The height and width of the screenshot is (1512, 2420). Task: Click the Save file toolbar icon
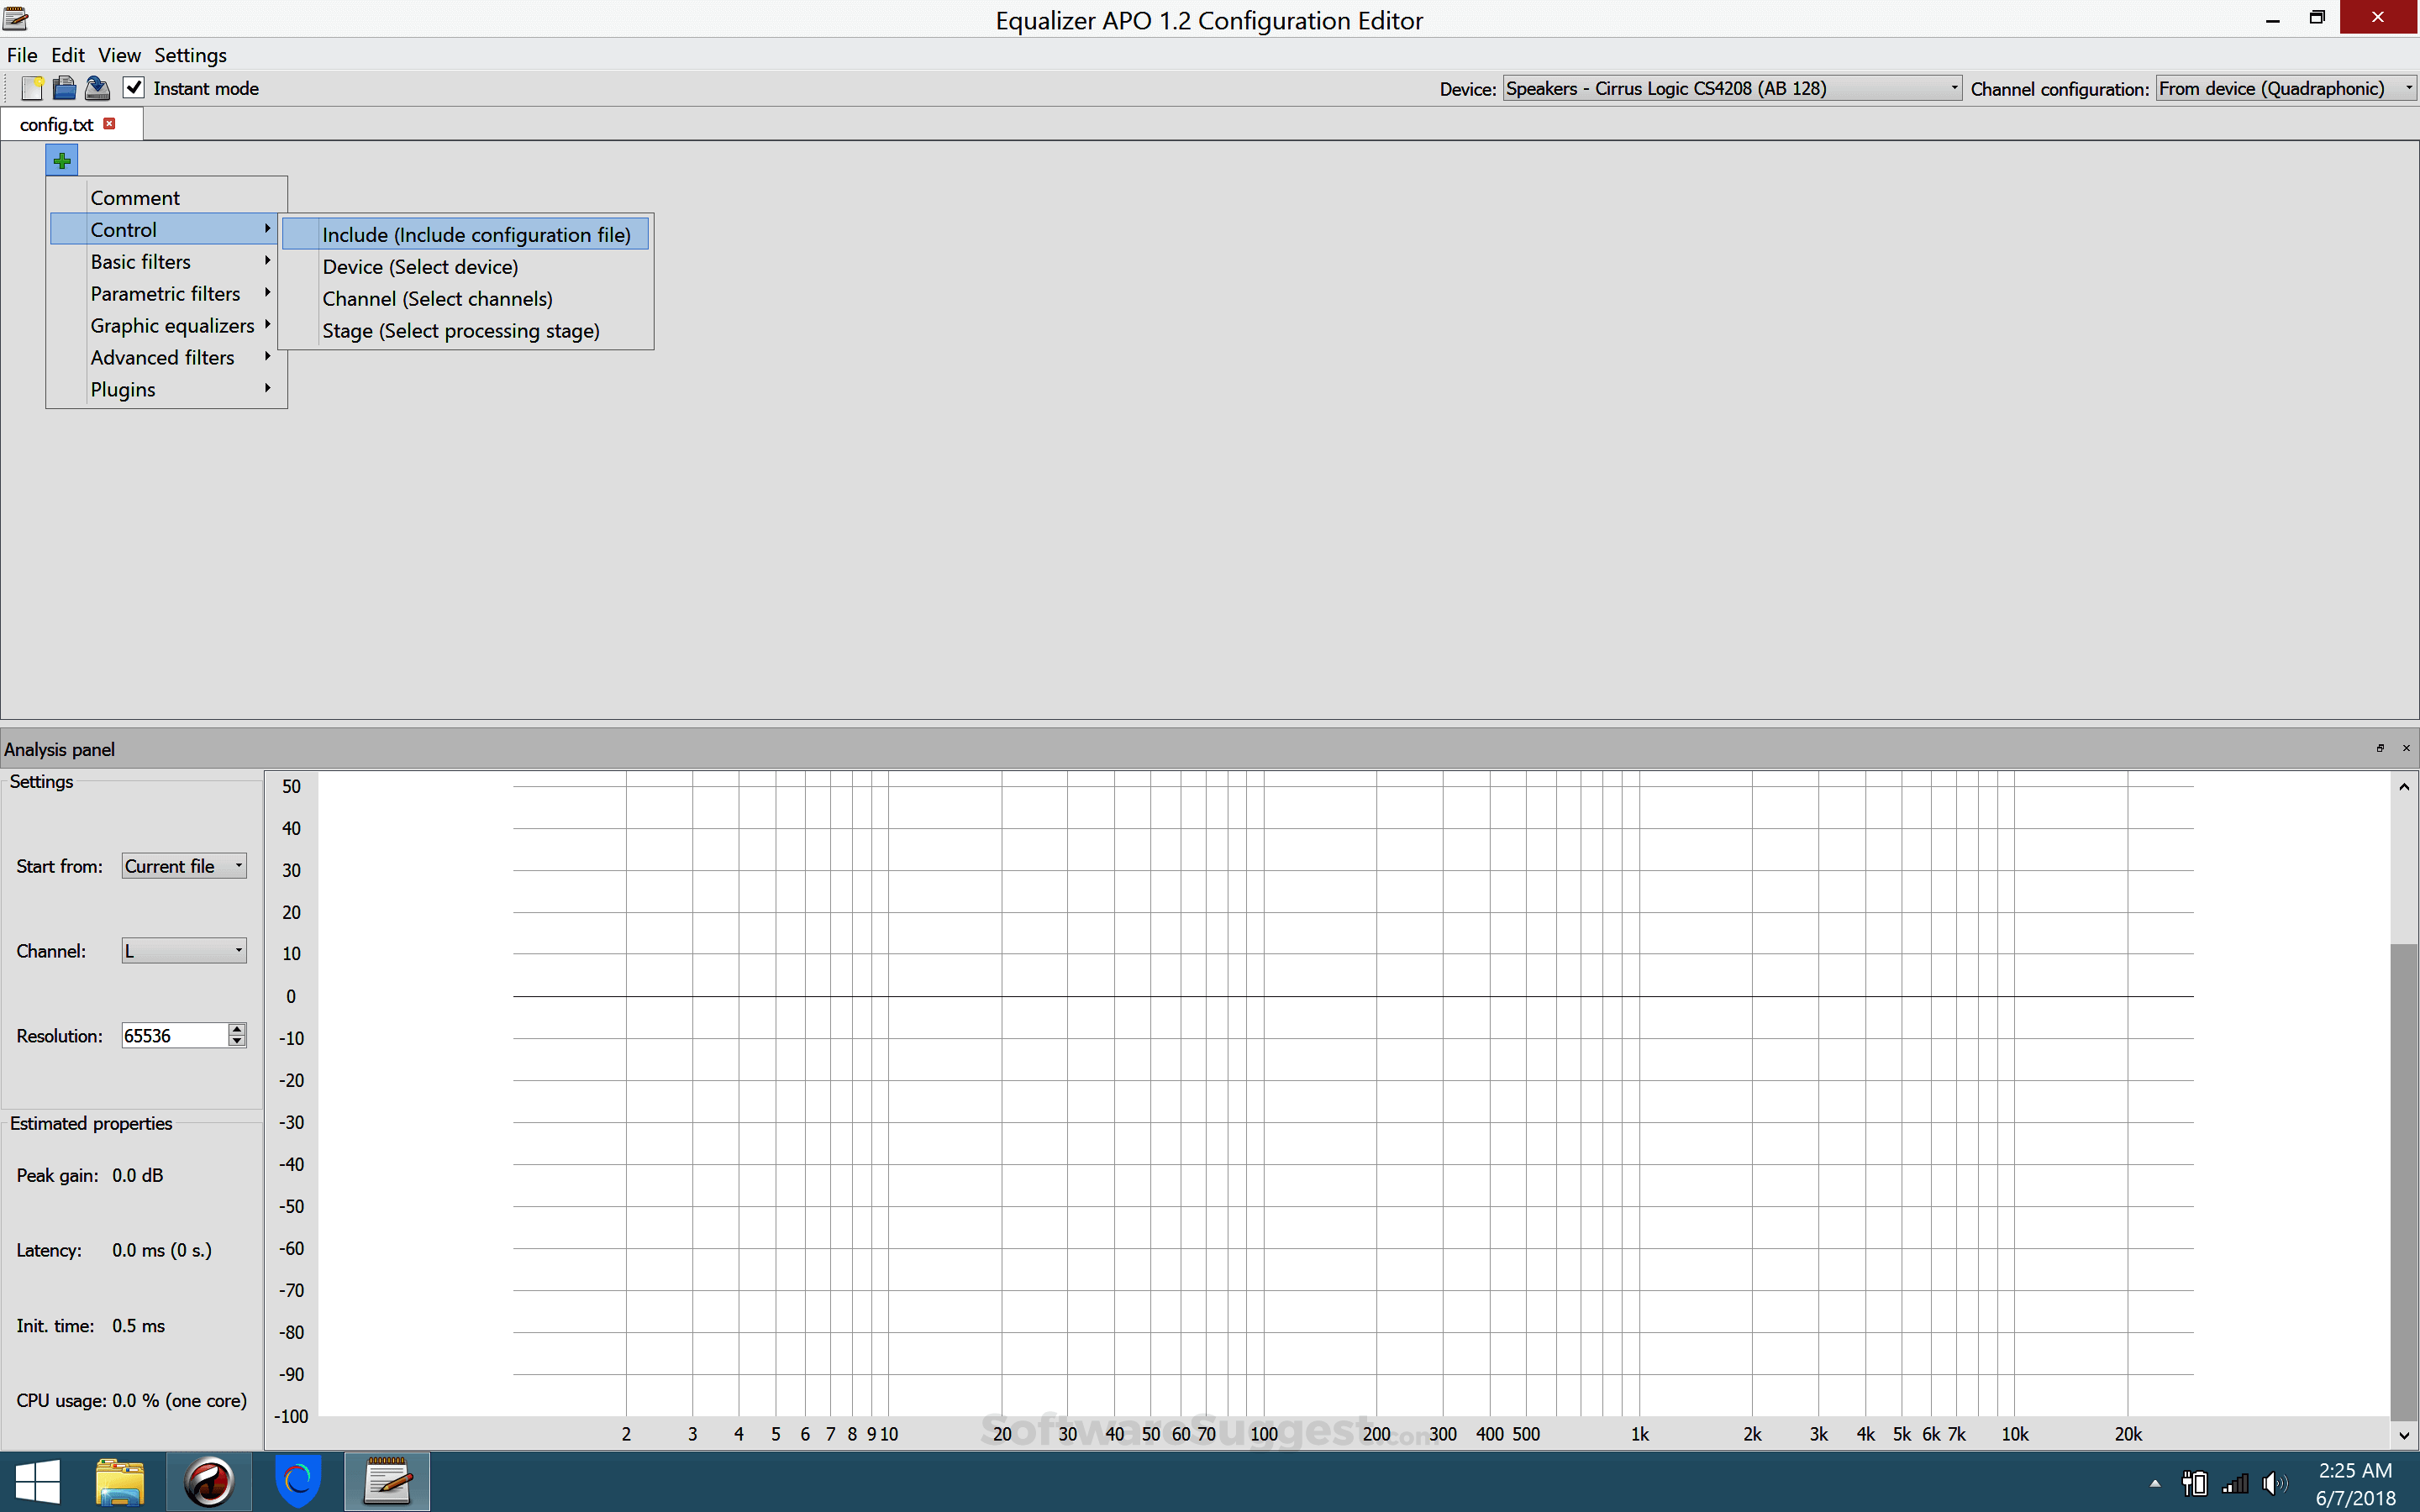pos(97,88)
